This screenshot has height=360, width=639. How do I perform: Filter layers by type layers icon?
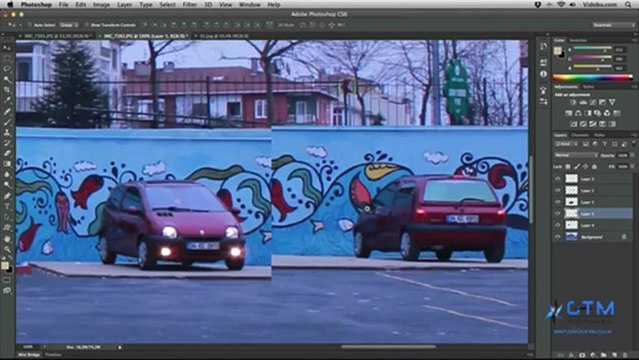click(x=605, y=144)
